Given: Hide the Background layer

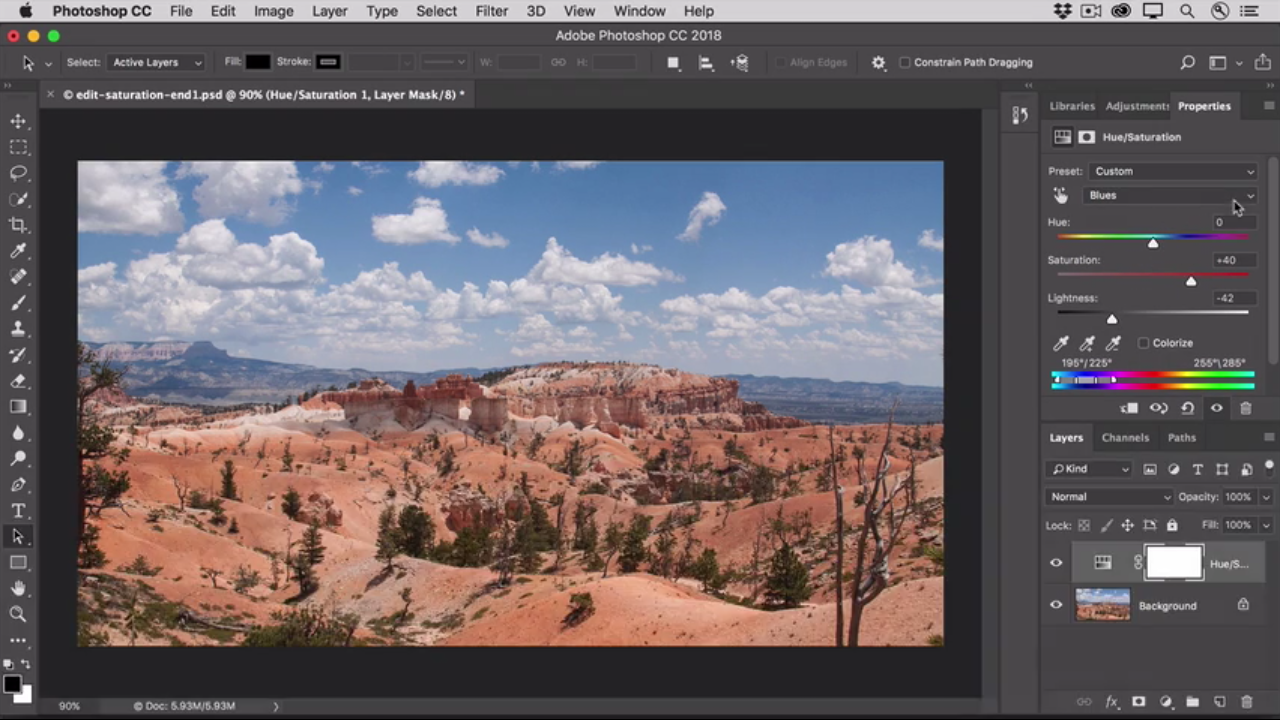Looking at the screenshot, I should click(1056, 605).
